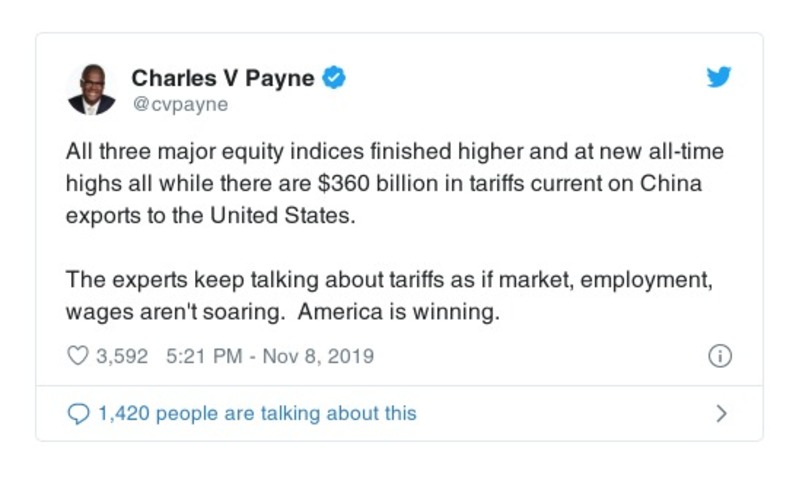This screenshot has width=799, height=490.
Task: Open "1,420 people are talking about this"
Action: point(256,413)
